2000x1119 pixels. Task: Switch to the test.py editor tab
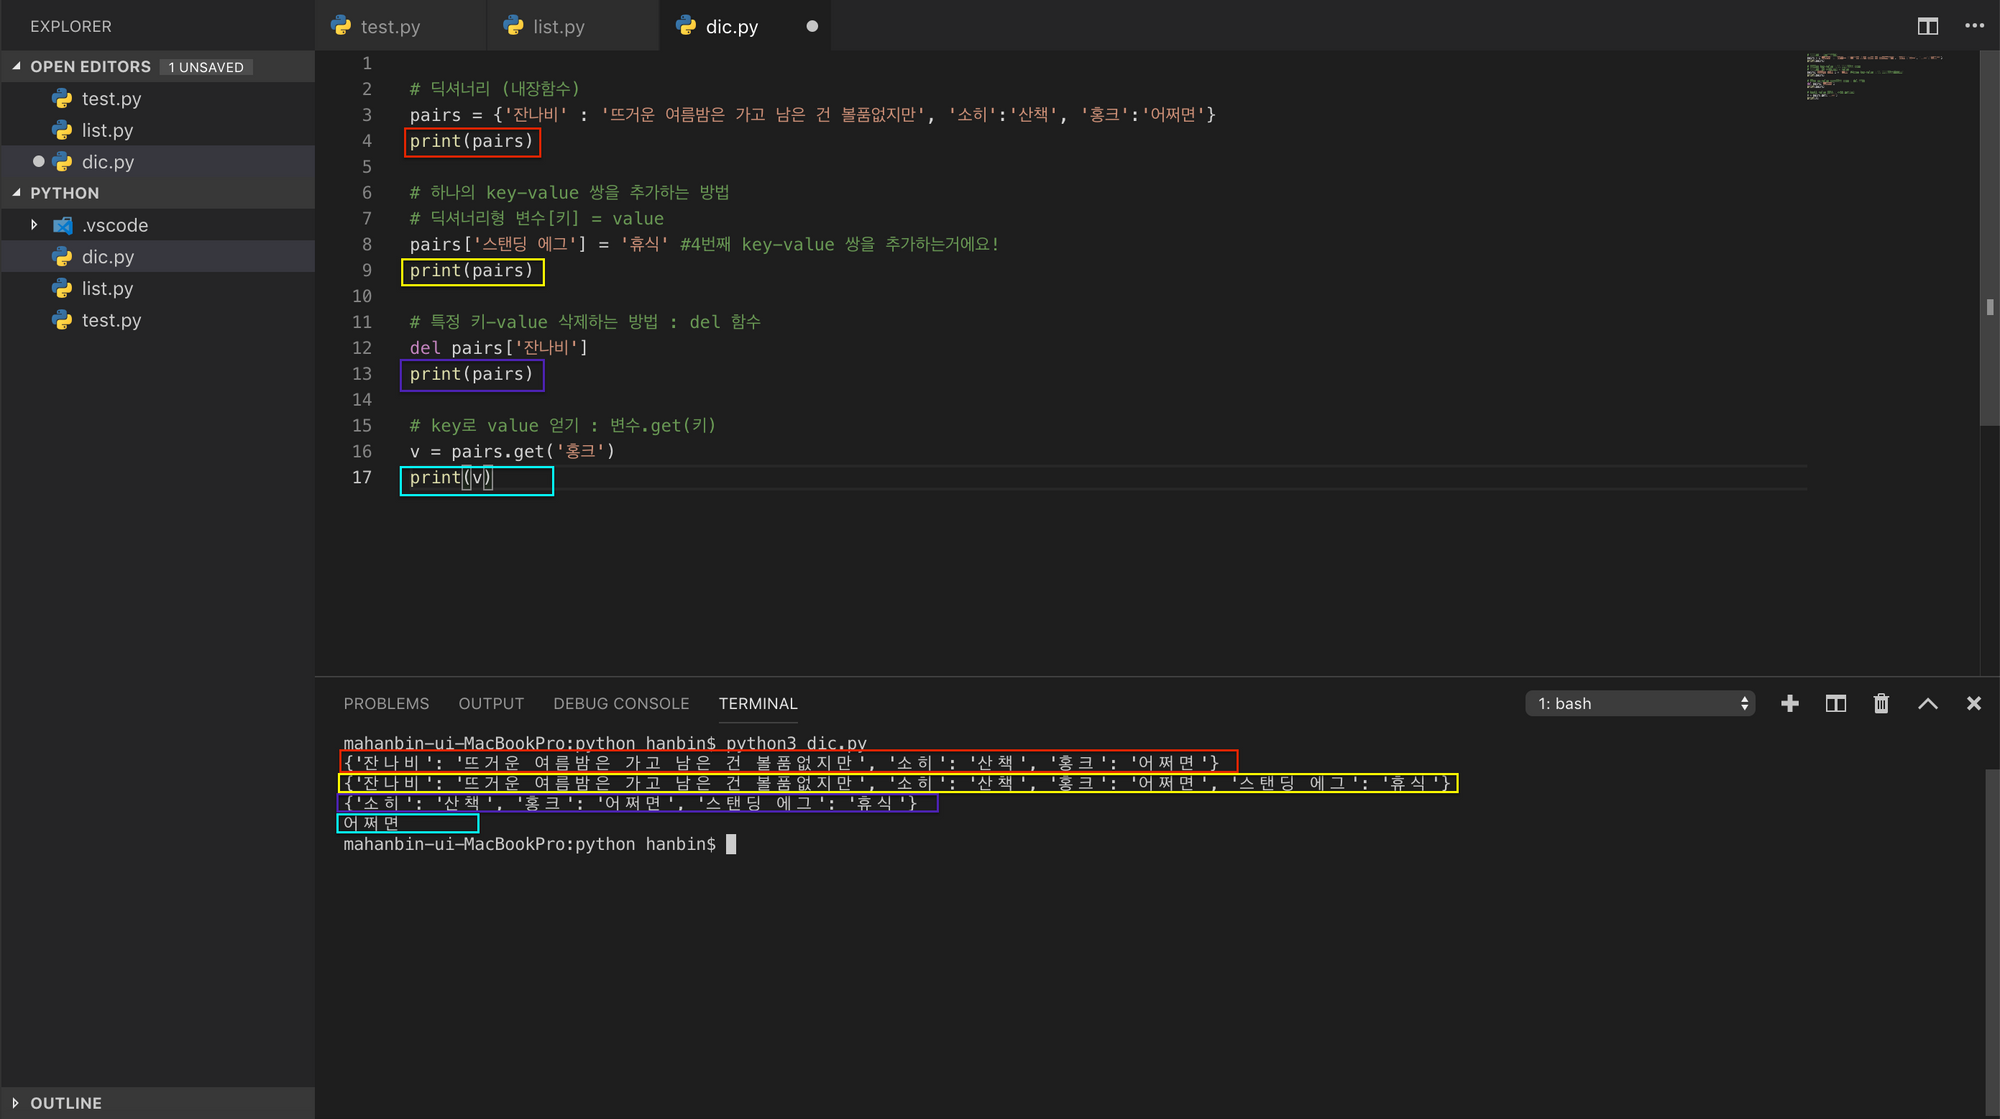[x=390, y=27]
